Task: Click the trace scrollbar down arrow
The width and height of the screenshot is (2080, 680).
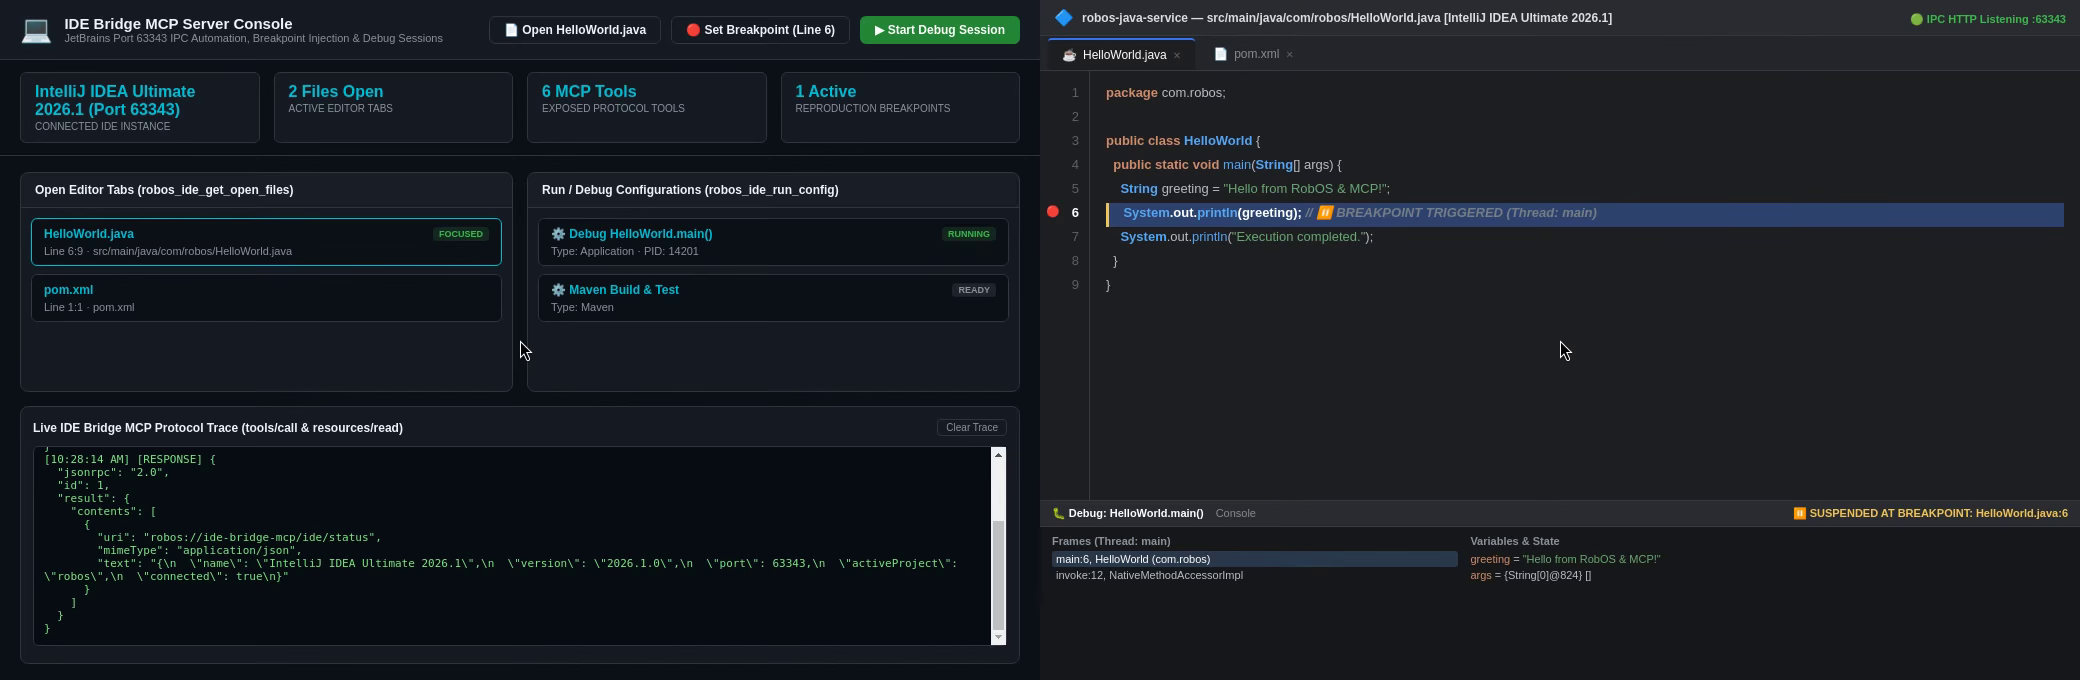Action: pos(998,637)
